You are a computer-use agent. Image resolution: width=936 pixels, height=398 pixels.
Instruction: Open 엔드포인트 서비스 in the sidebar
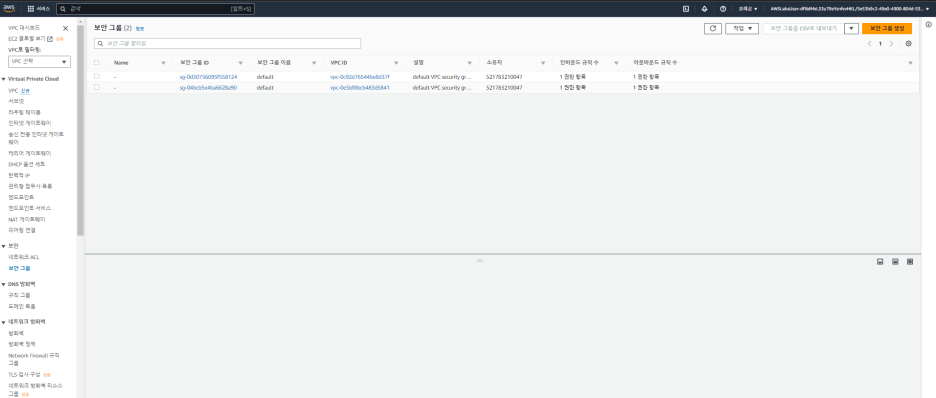pos(30,208)
